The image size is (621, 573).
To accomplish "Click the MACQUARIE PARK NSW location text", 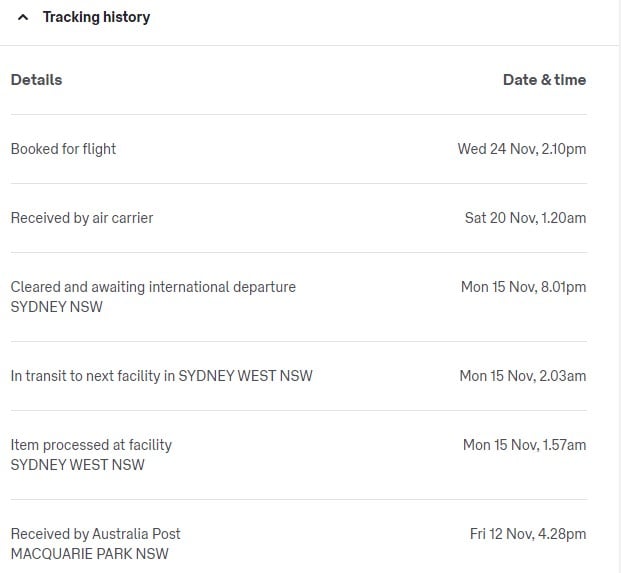I will 89,554.
